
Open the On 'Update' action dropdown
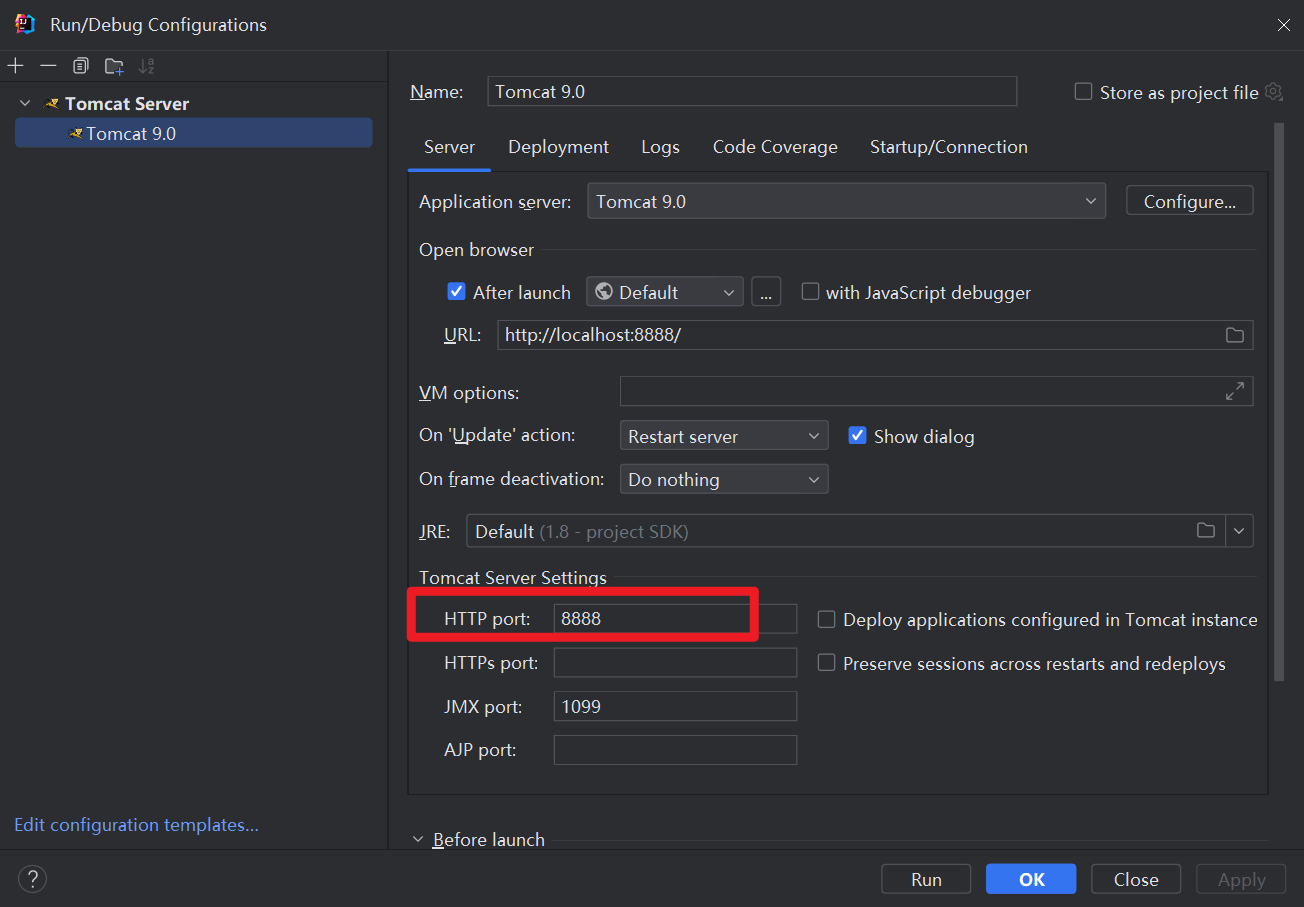[x=724, y=436]
